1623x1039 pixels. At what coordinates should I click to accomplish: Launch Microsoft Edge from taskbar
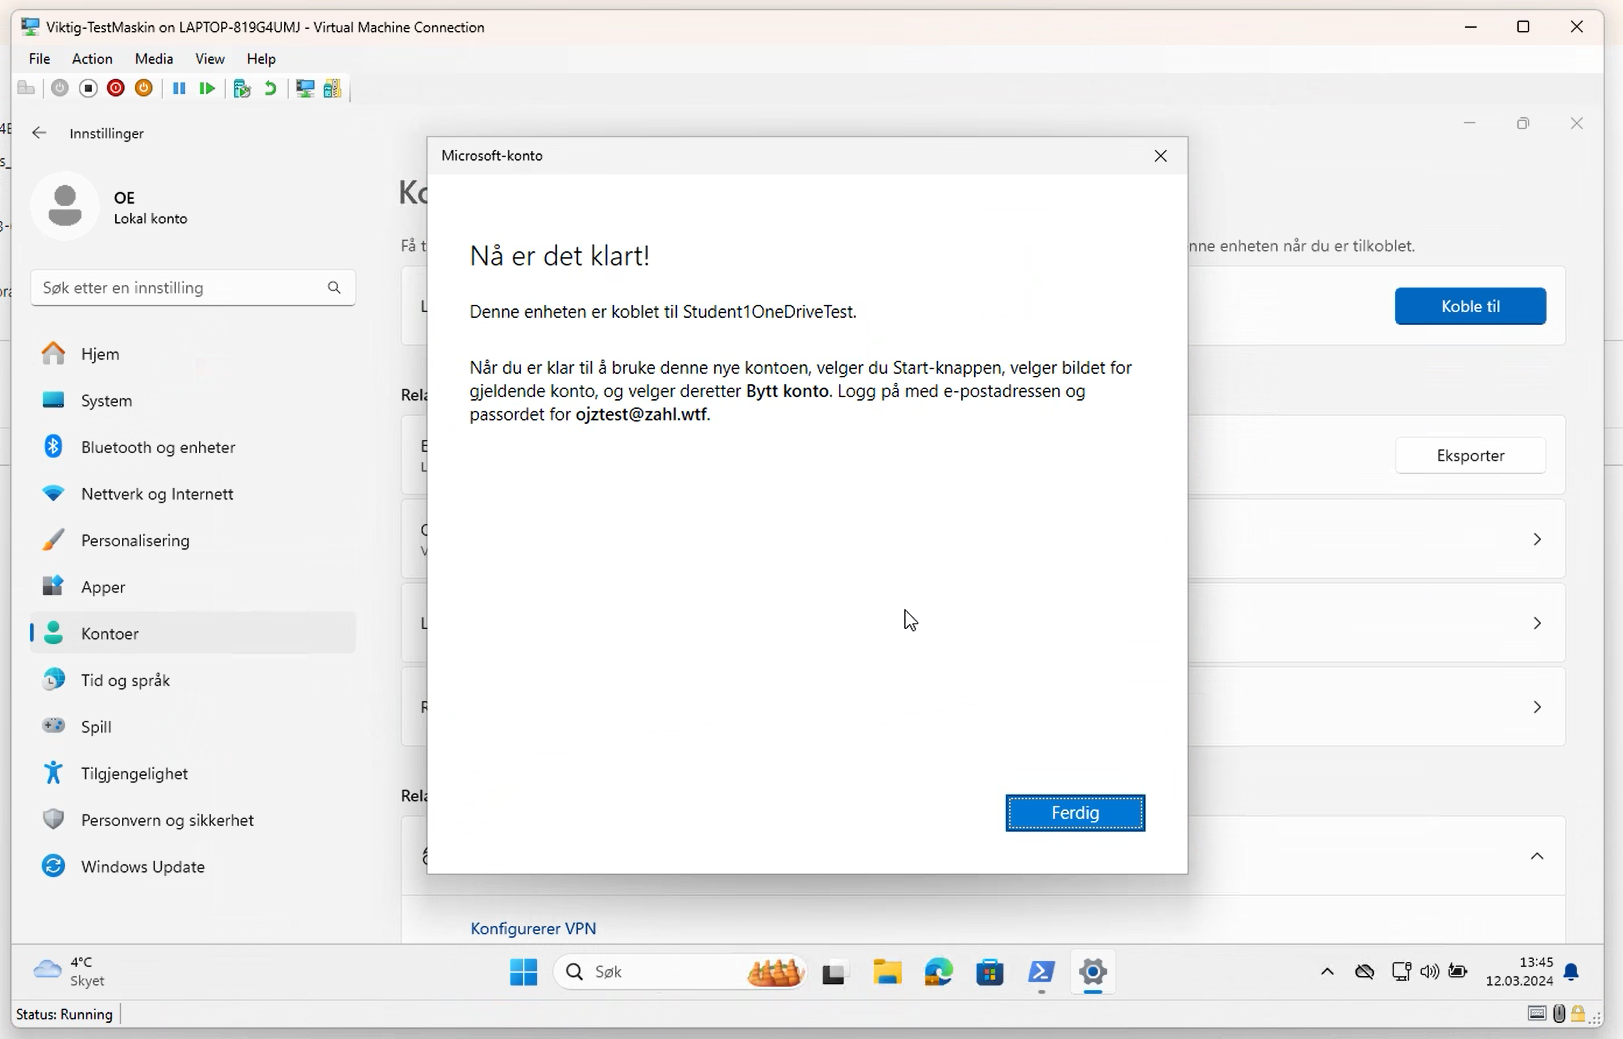coord(938,972)
